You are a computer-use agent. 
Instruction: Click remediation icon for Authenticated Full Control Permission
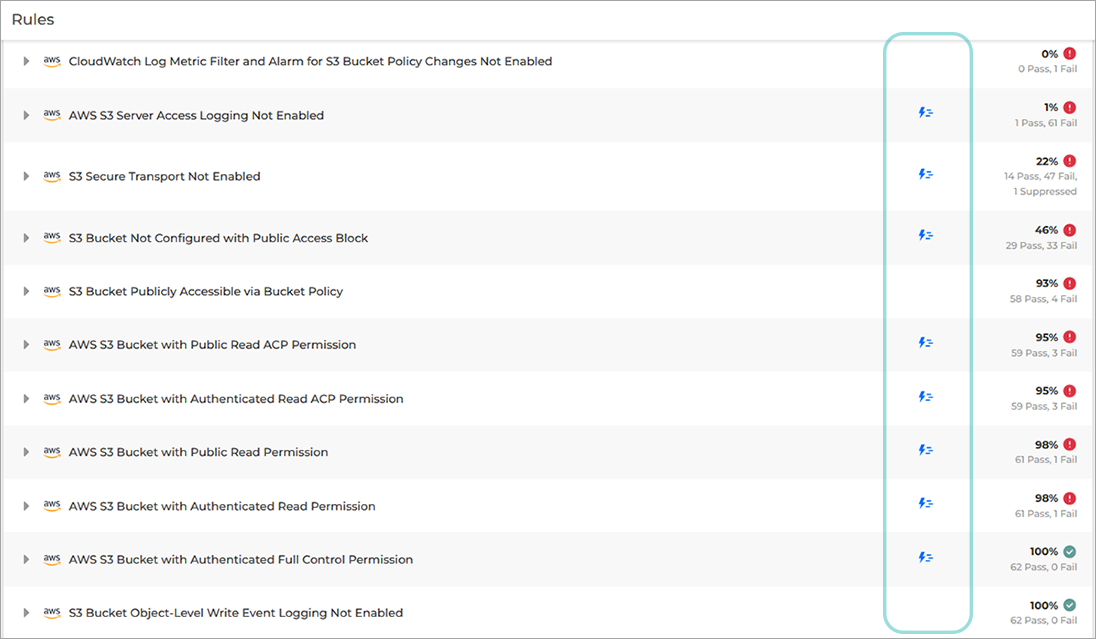(x=925, y=557)
